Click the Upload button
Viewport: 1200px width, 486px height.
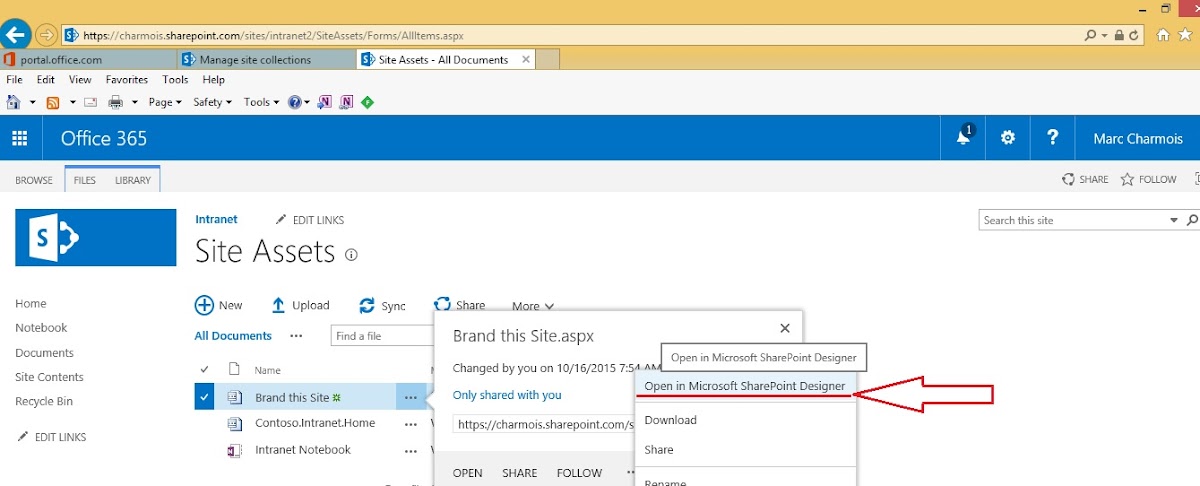pyautogui.click(x=300, y=306)
